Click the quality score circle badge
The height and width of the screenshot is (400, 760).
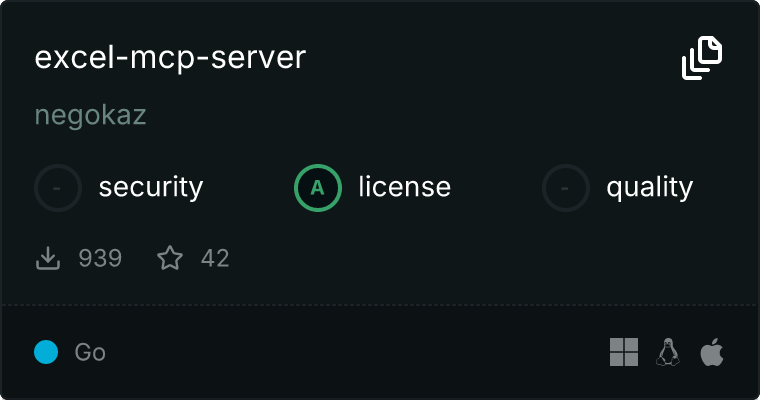click(566, 187)
